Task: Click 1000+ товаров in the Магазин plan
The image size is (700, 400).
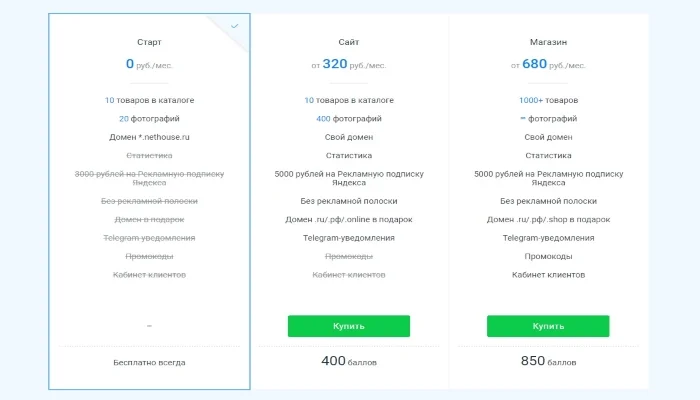Action: (548, 100)
